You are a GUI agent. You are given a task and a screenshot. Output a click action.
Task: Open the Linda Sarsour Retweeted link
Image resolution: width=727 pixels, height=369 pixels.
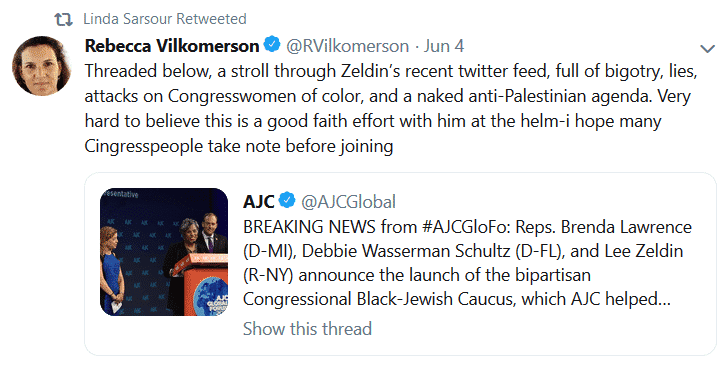pyautogui.click(x=165, y=19)
